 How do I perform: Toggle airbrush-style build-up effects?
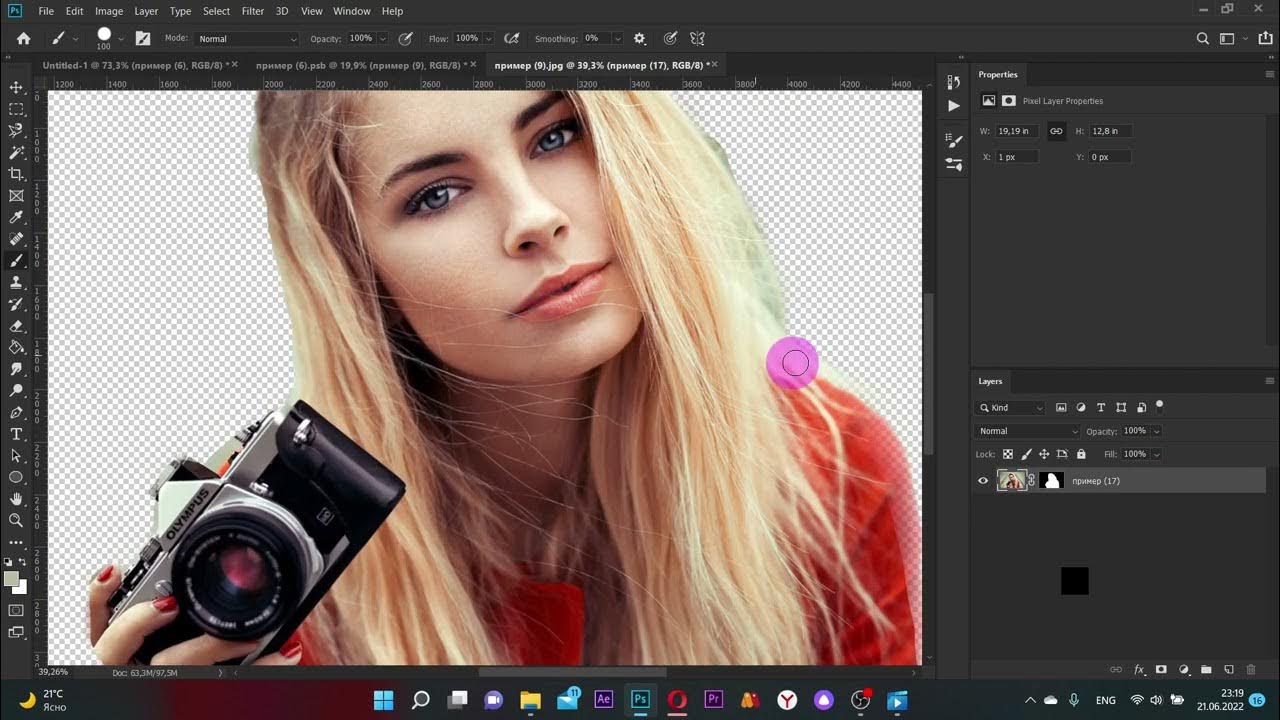pyautogui.click(x=512, y=39)
